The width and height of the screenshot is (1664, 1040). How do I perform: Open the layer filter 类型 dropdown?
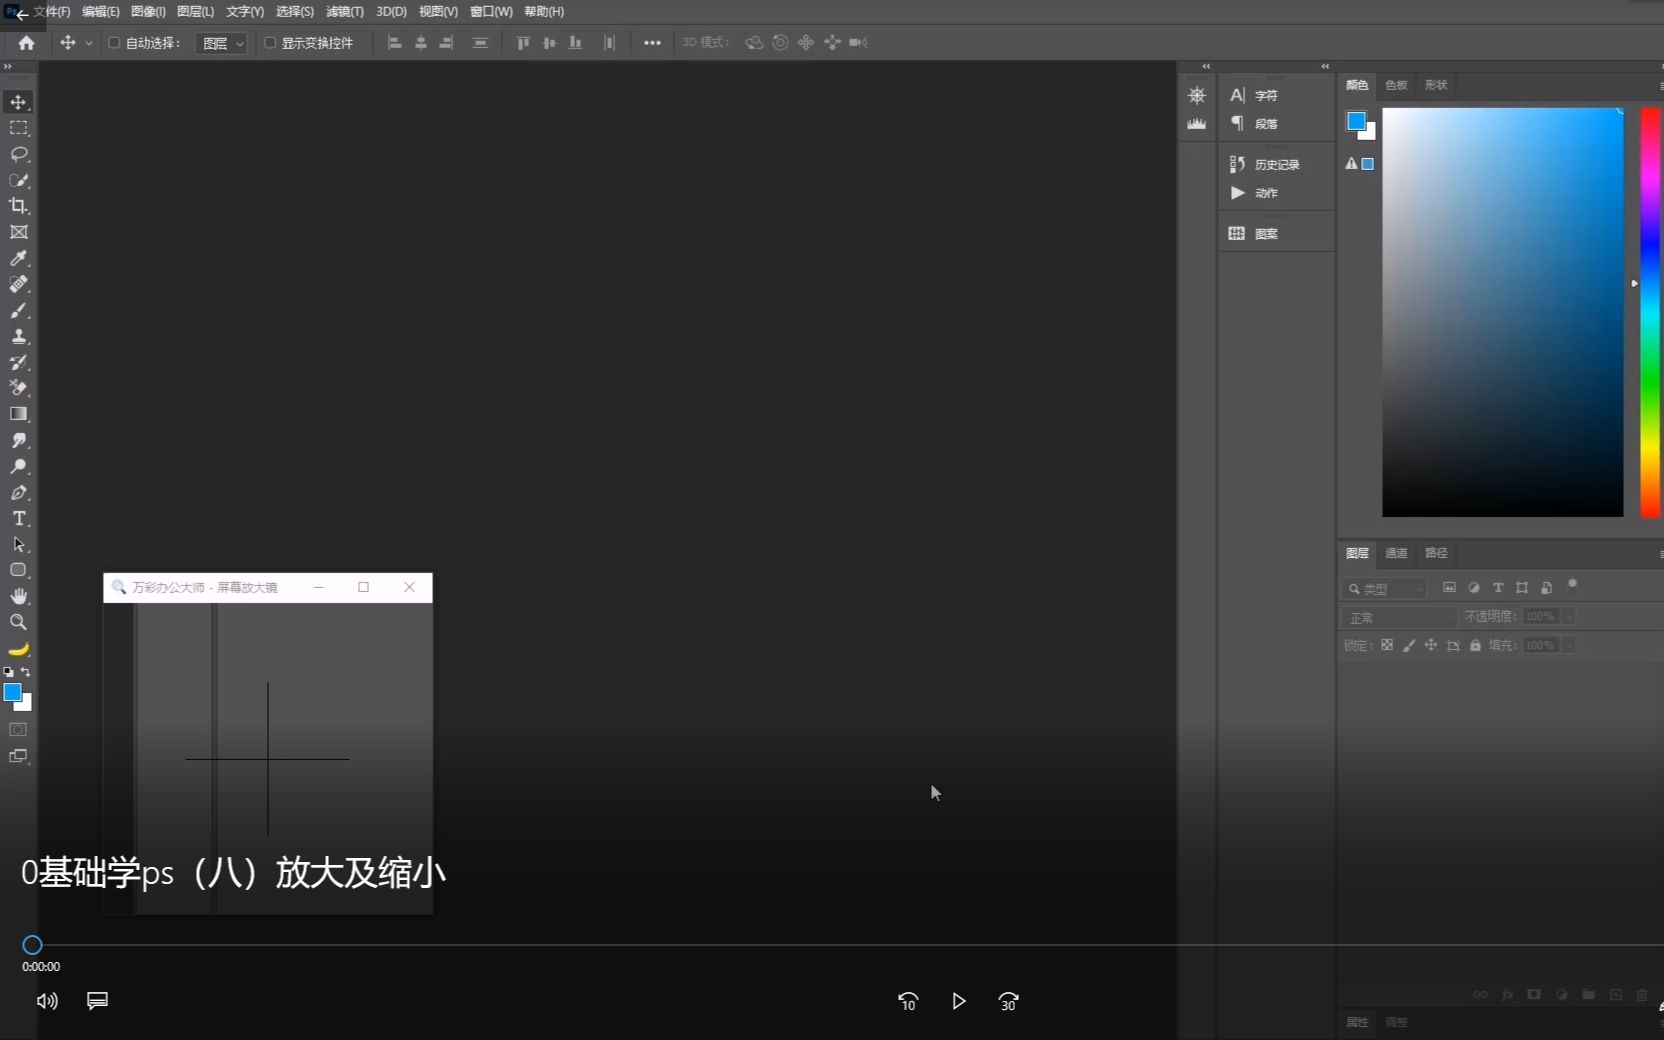click(1384, 589)
